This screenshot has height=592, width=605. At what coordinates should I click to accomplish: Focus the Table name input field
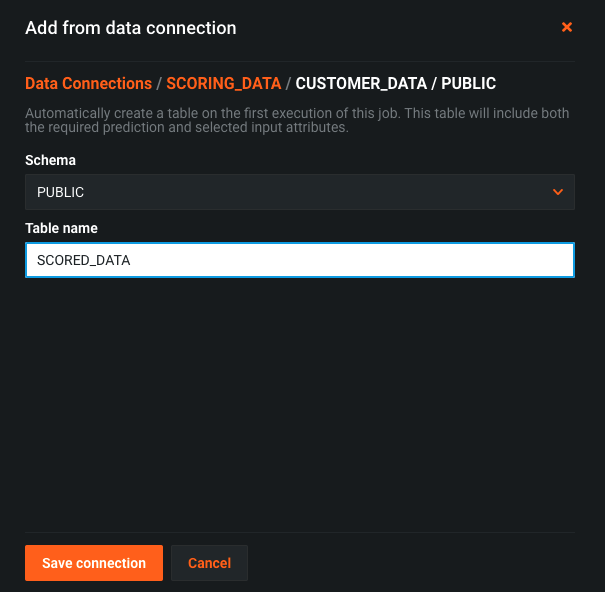point(300,260)
